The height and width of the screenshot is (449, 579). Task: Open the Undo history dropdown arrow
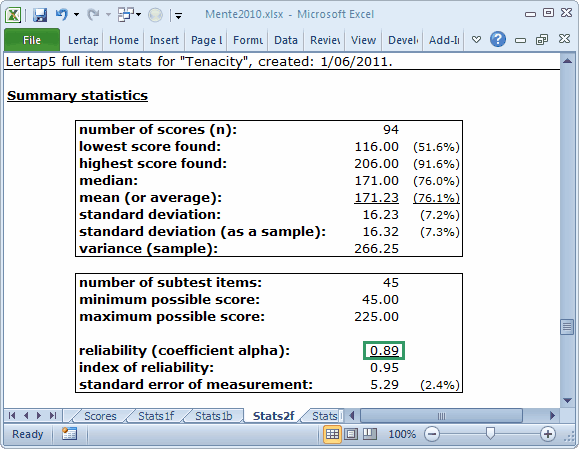point(76,15)
